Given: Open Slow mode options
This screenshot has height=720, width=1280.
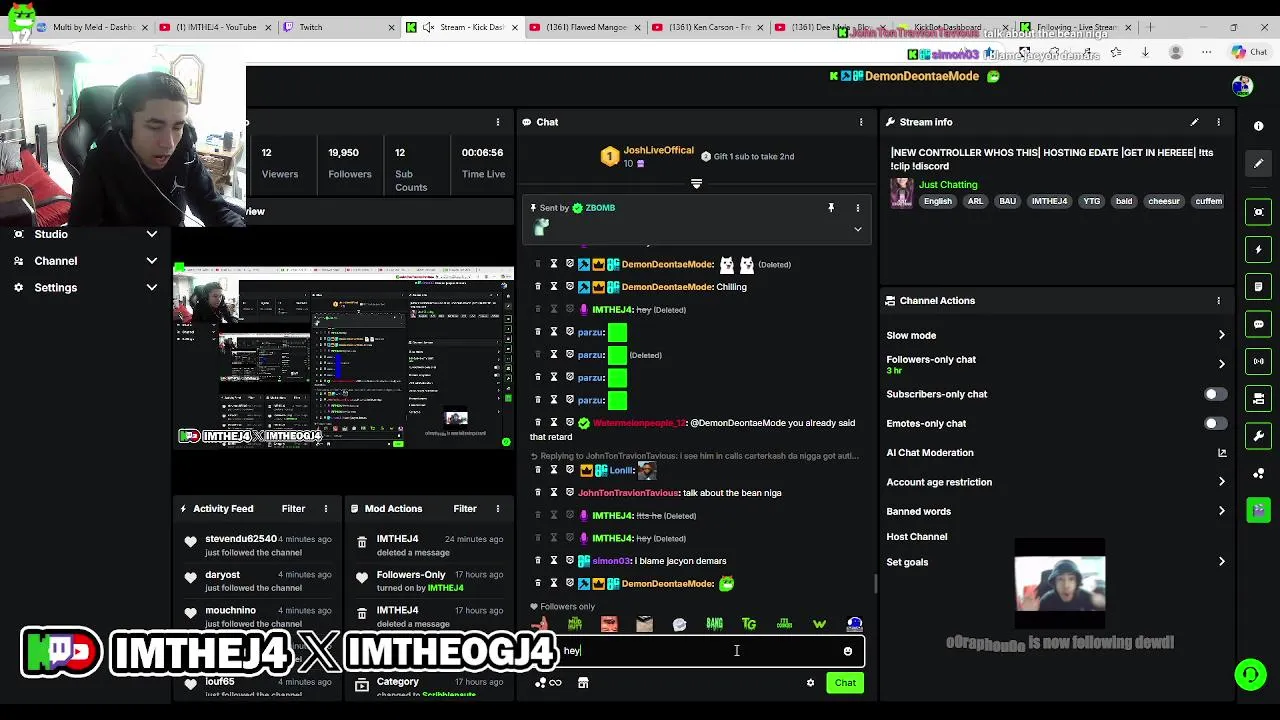Looking at the screenshot, I should point(1055,336).
